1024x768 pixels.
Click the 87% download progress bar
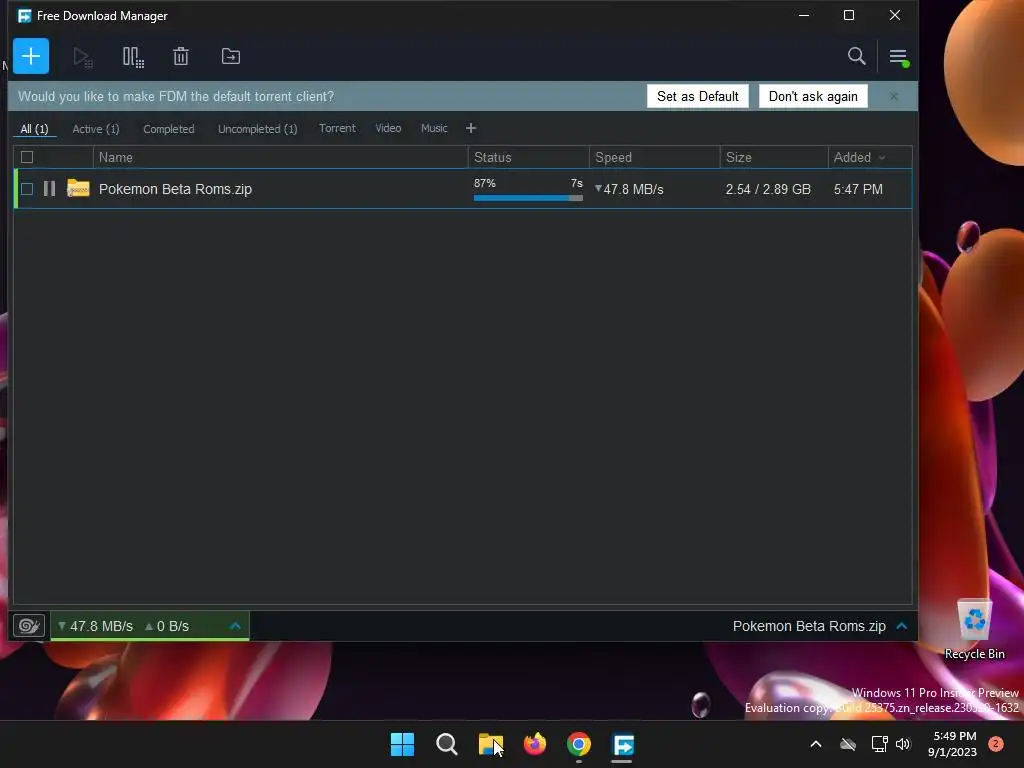coord(528,198)
